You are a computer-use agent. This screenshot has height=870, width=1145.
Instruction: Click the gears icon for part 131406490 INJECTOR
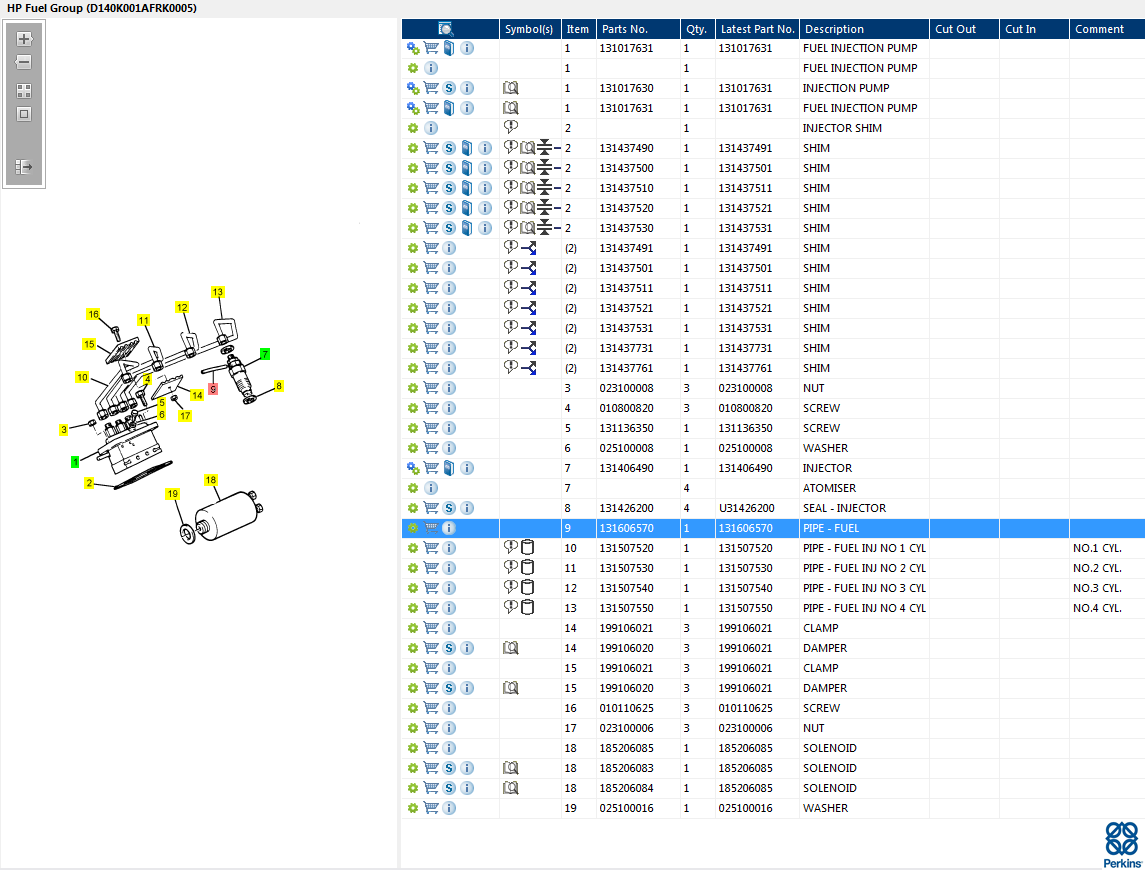pos(413,468)
